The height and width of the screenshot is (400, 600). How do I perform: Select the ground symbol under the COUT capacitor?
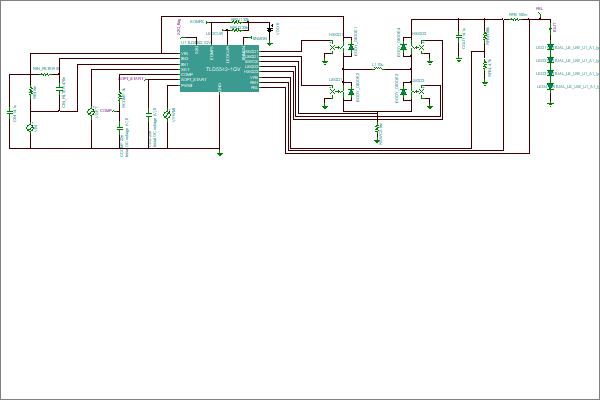[459, 60]
